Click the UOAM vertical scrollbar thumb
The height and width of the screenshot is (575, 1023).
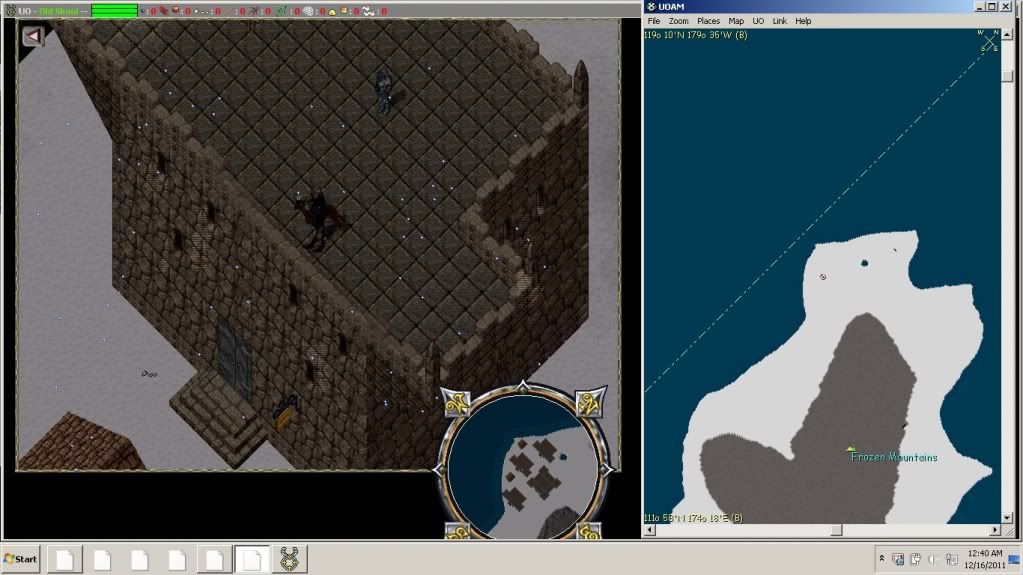click(x=1007, y=76)
